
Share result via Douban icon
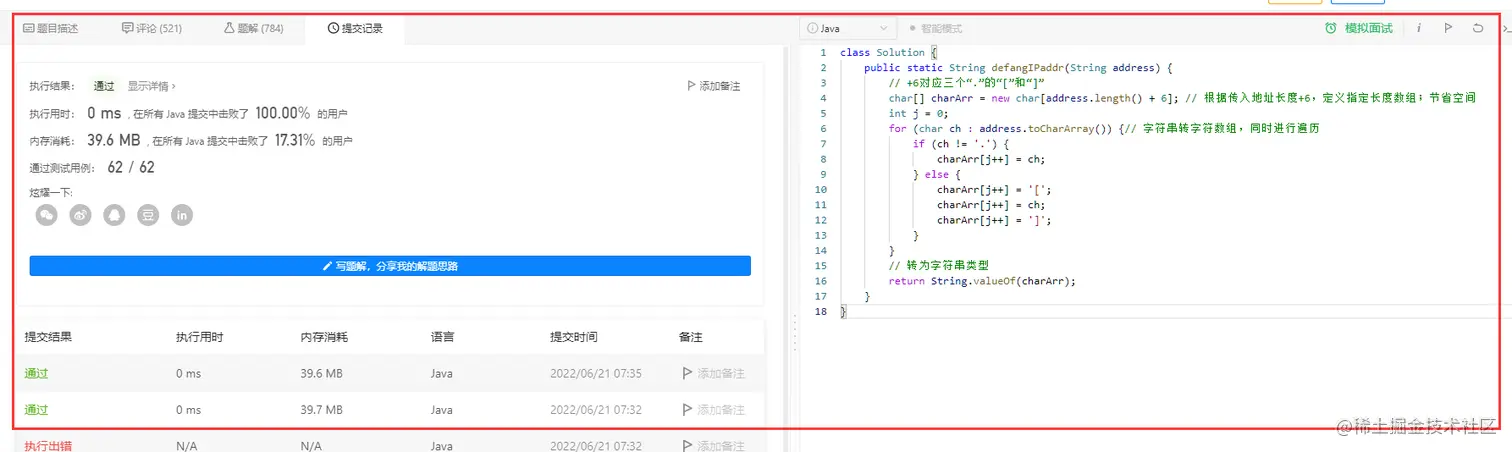[148, 215]
